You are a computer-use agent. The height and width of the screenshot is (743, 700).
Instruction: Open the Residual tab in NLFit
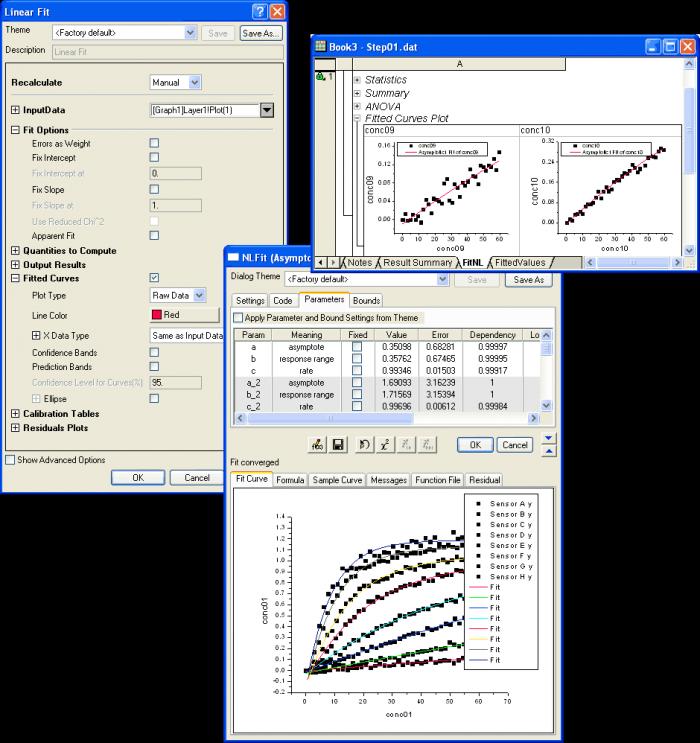[484, 480]
